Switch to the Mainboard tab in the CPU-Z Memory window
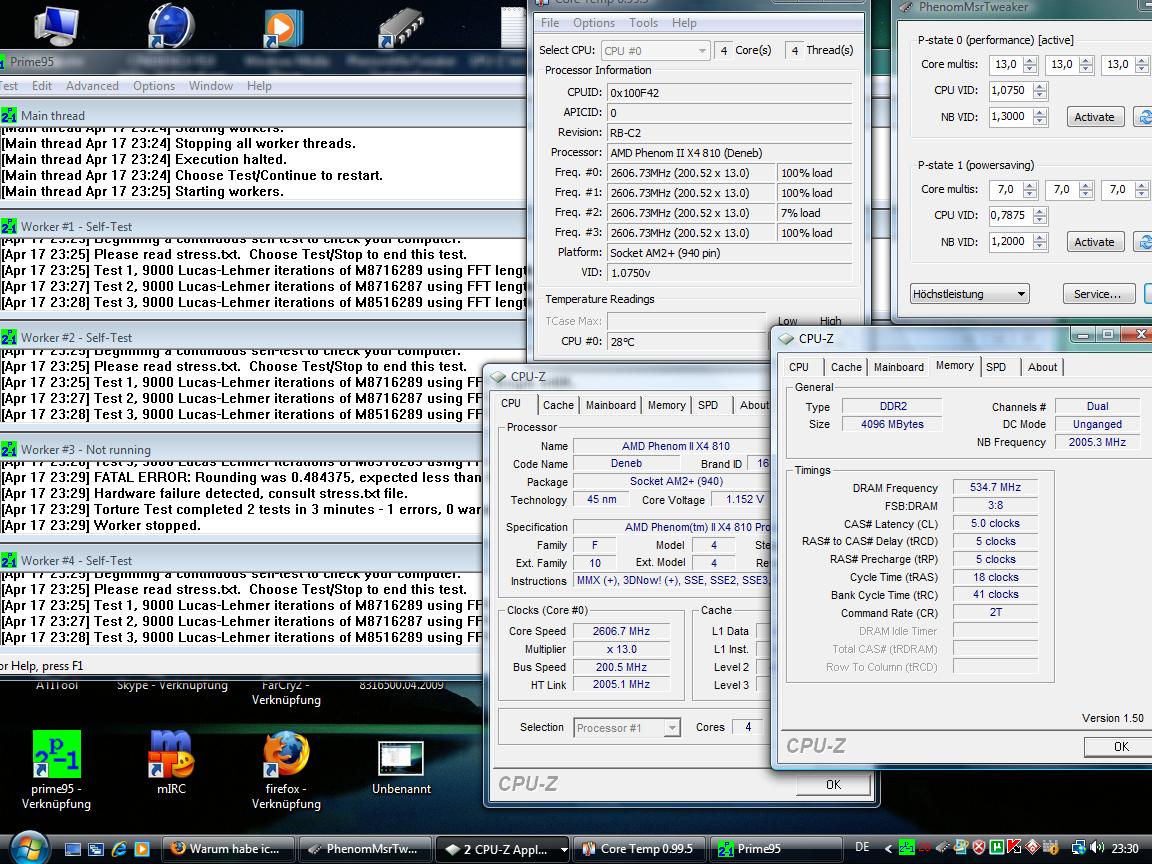This screenshot has width=1152, height=864. point(898,367)
